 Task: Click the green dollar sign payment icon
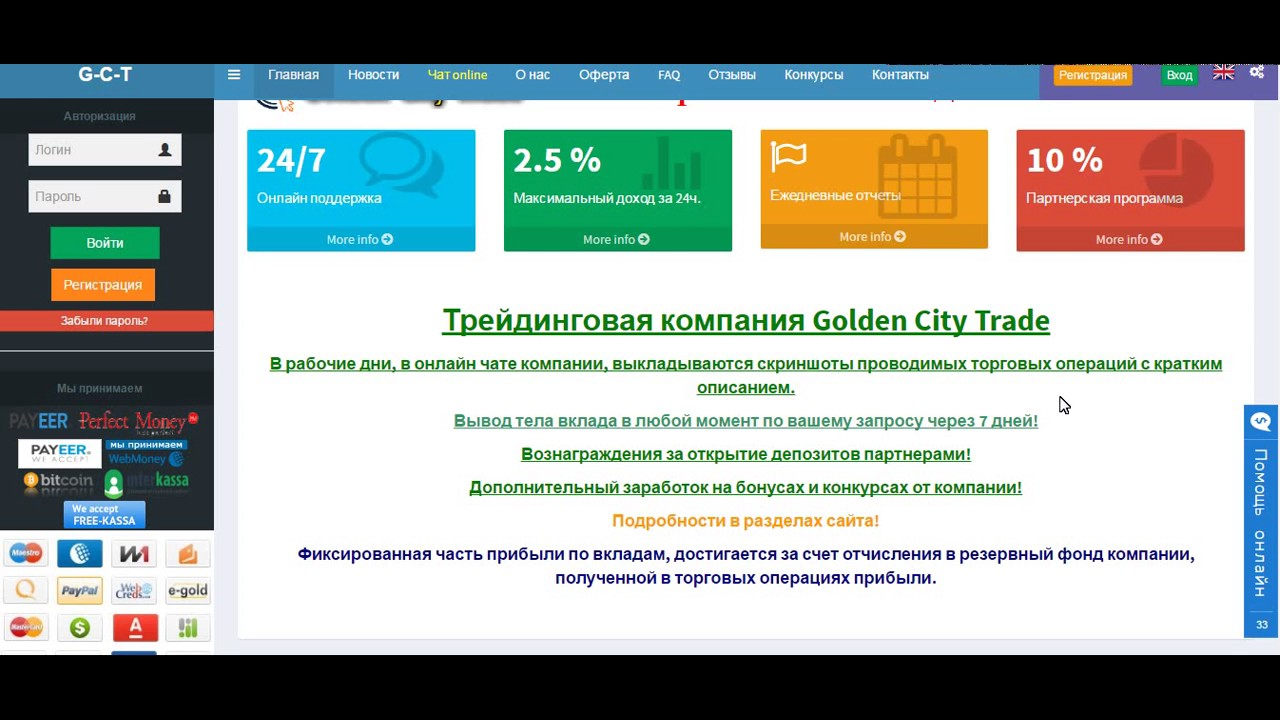point(80,628)
